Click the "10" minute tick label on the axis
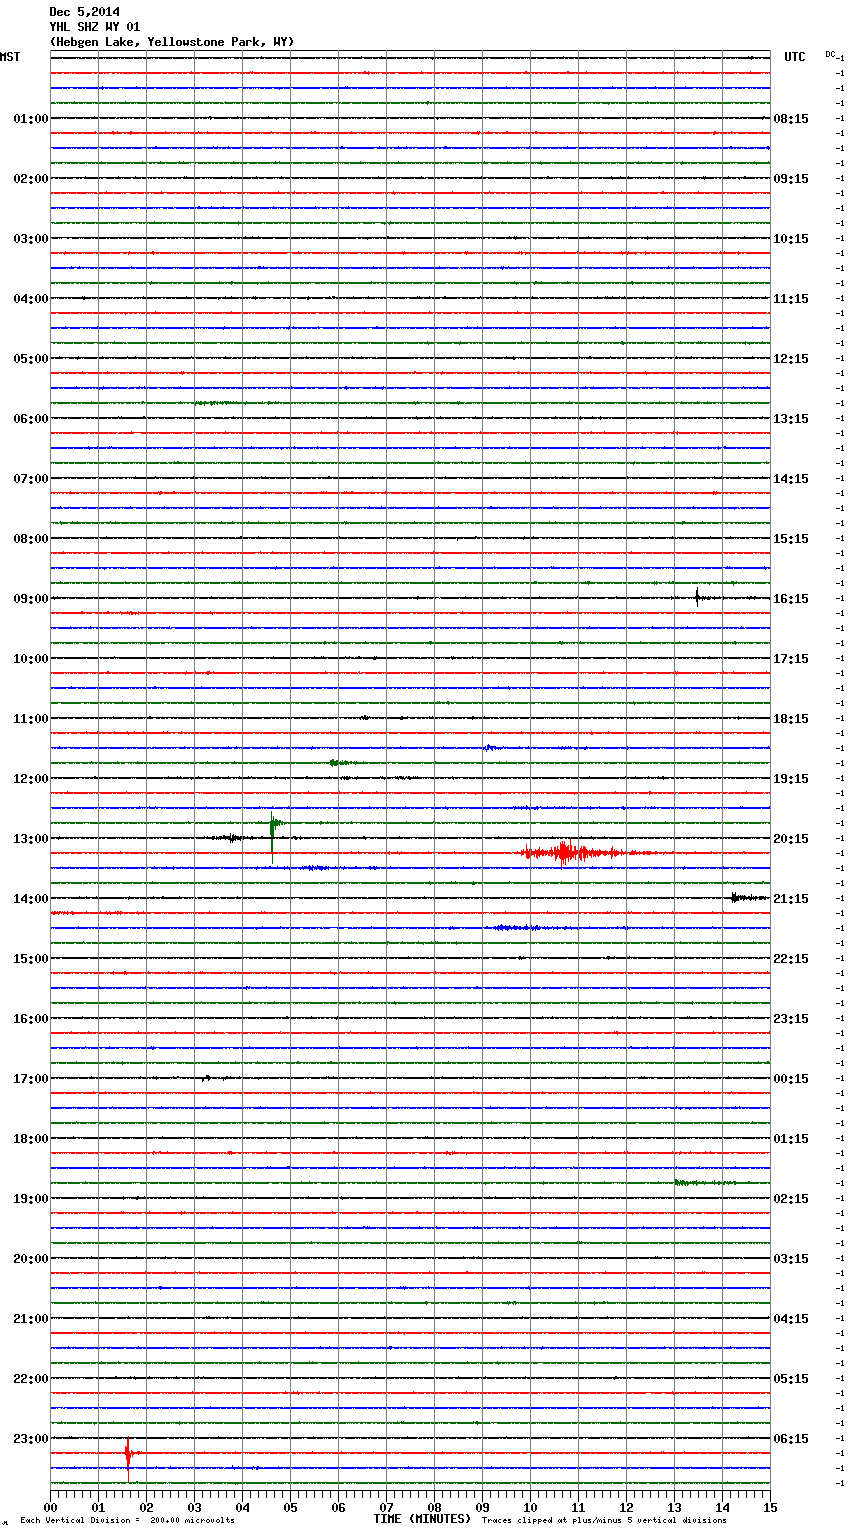 point(530,1508)
